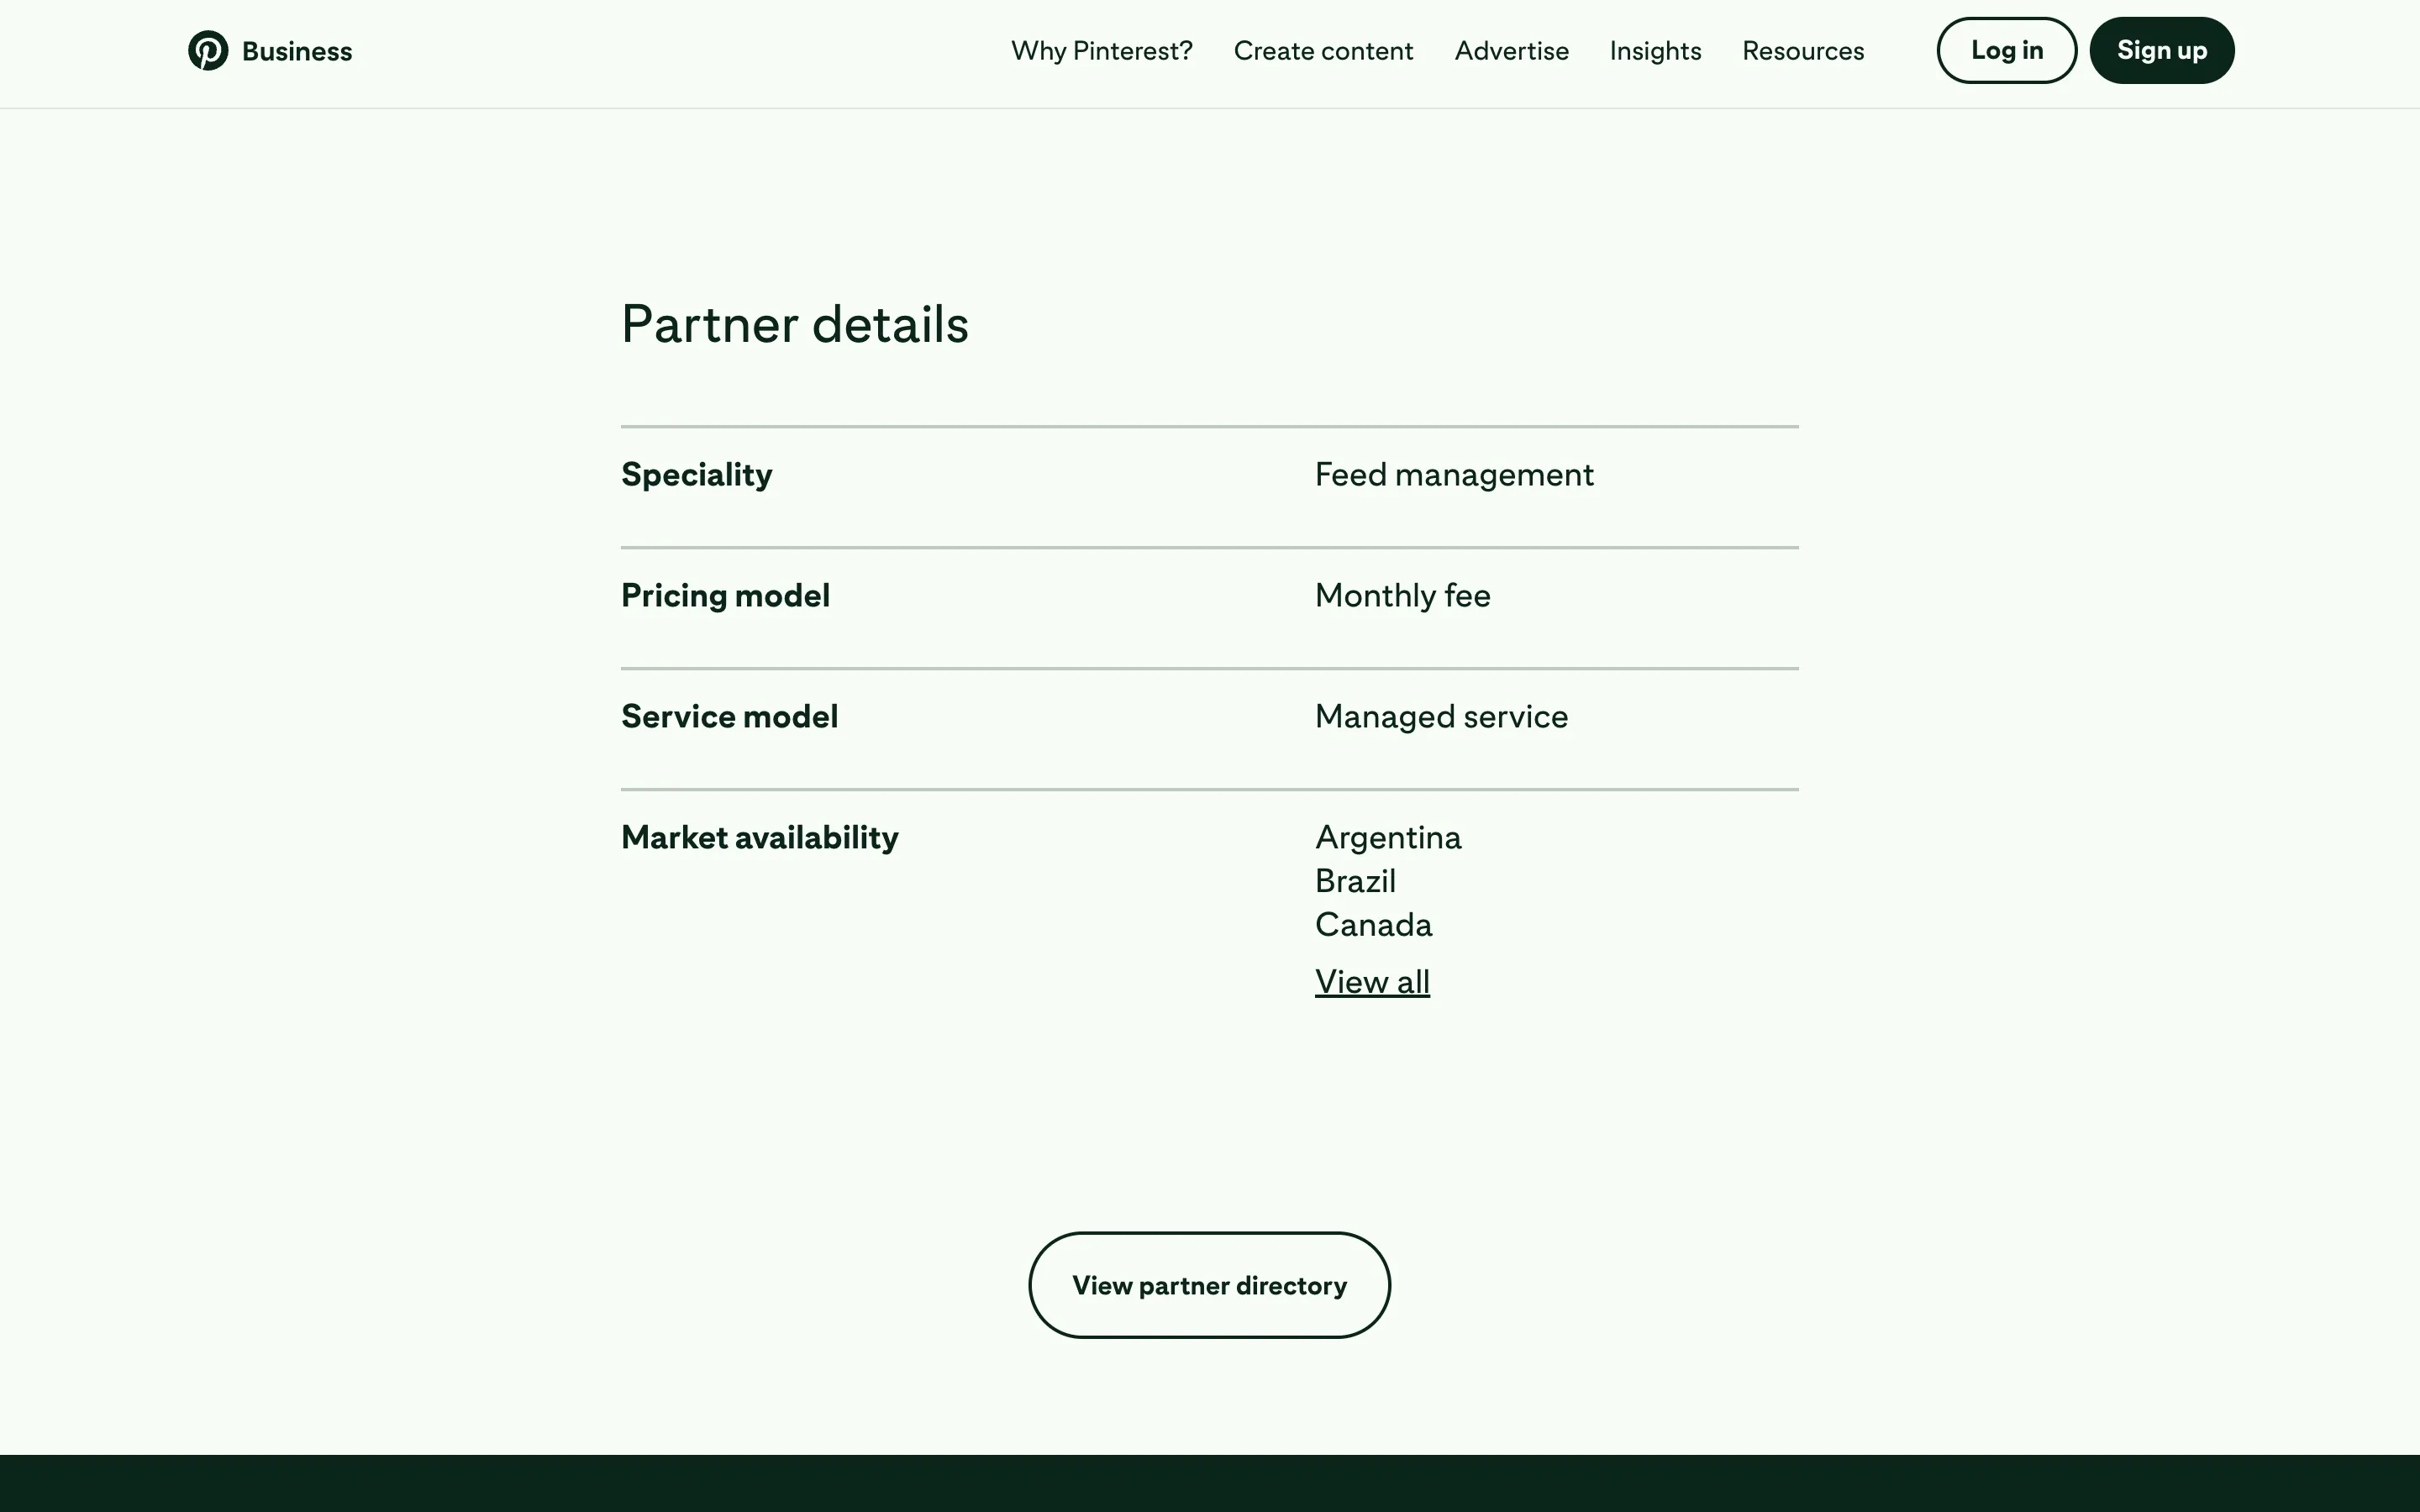Click Canada in market availability

click(1373, 925)
